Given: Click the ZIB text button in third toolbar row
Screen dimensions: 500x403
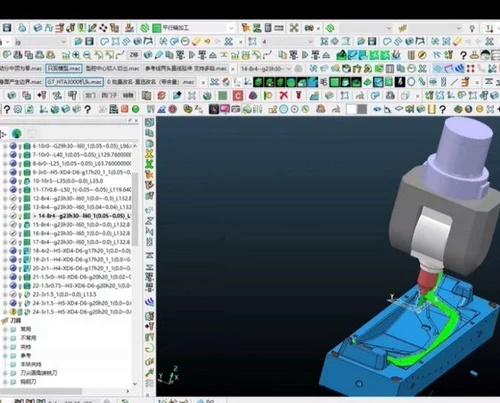Looking at the screenshot, I should pos(134,55).
